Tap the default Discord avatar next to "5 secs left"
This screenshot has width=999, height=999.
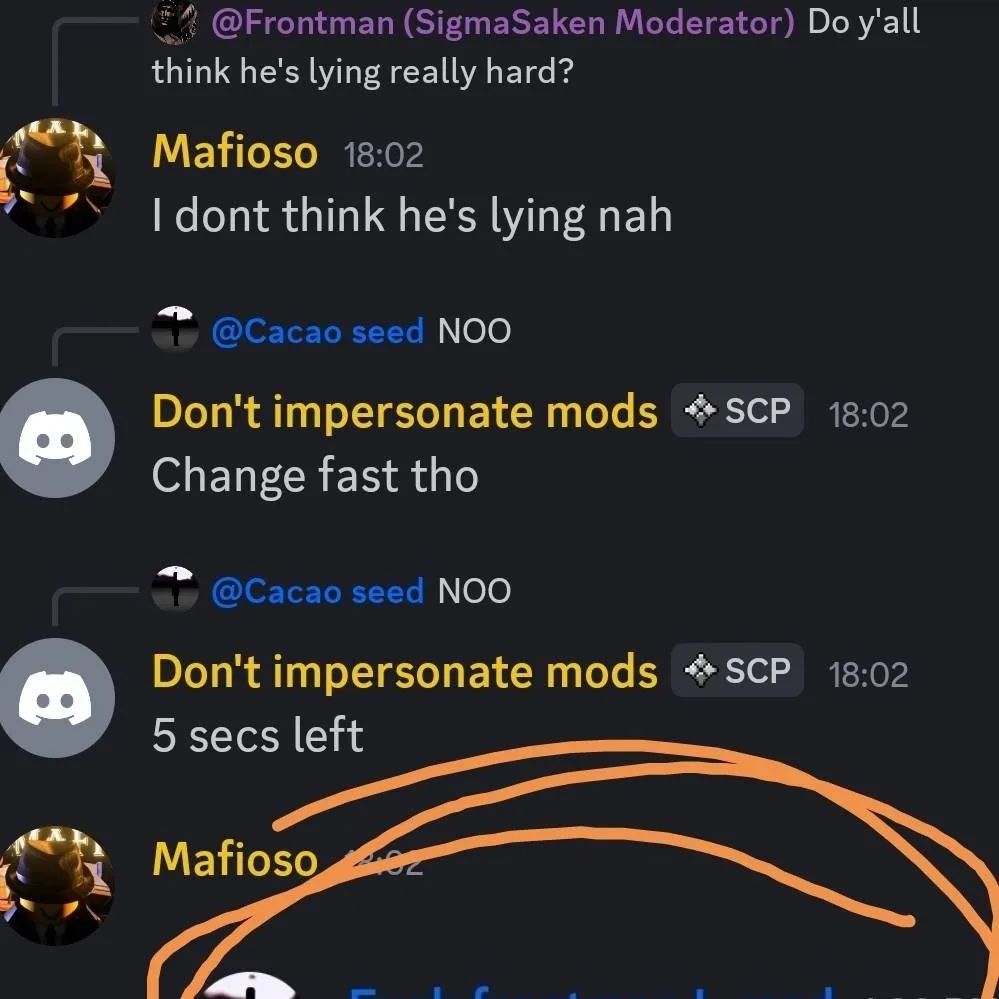pos(56,698)
